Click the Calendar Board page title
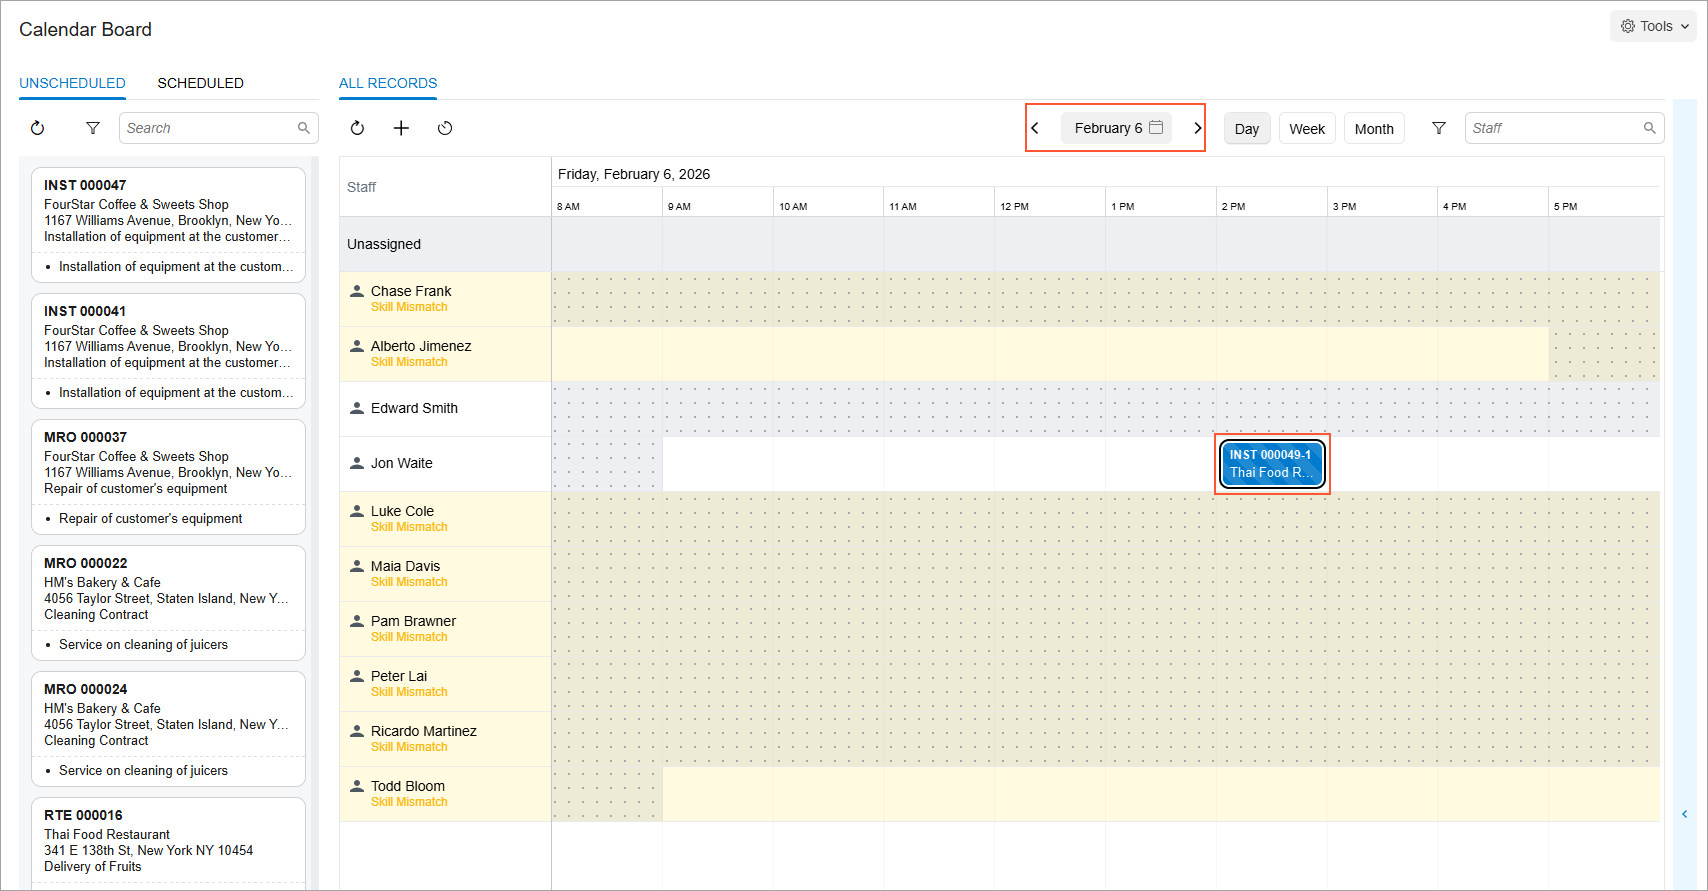The image size is (1708, 891). tap(85, 29)
